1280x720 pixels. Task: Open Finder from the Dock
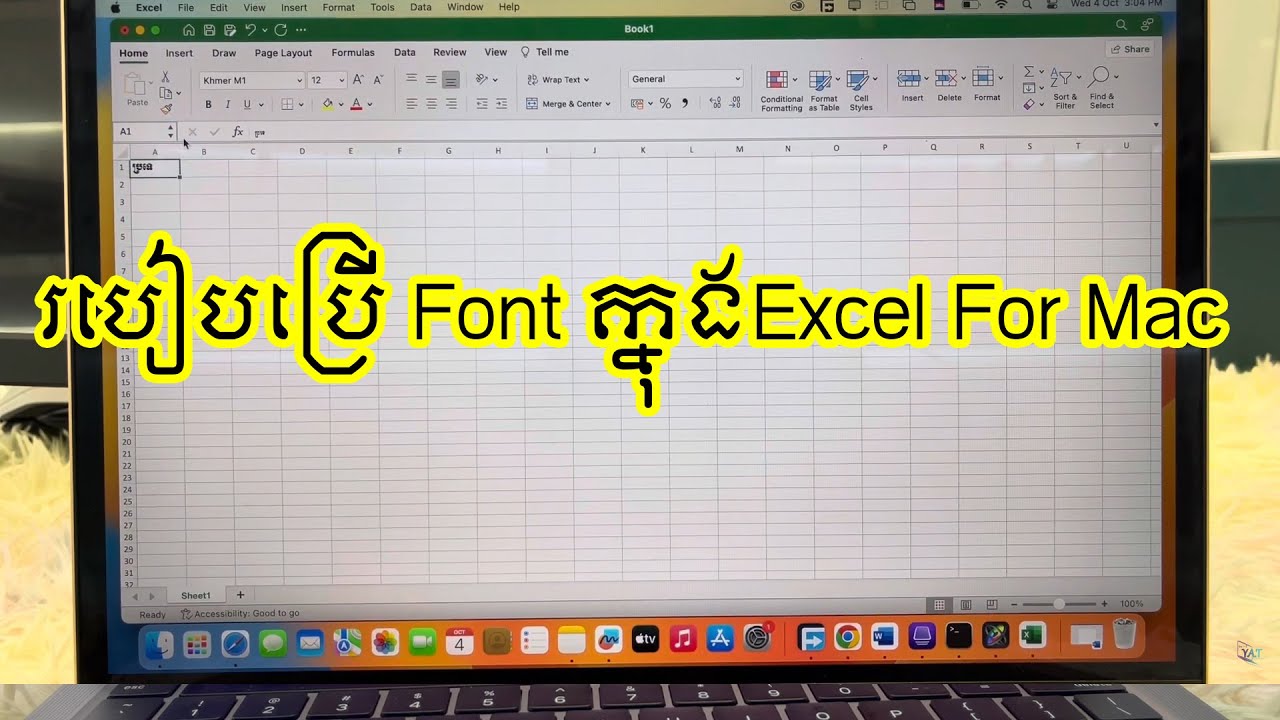[x=160, y=643]
